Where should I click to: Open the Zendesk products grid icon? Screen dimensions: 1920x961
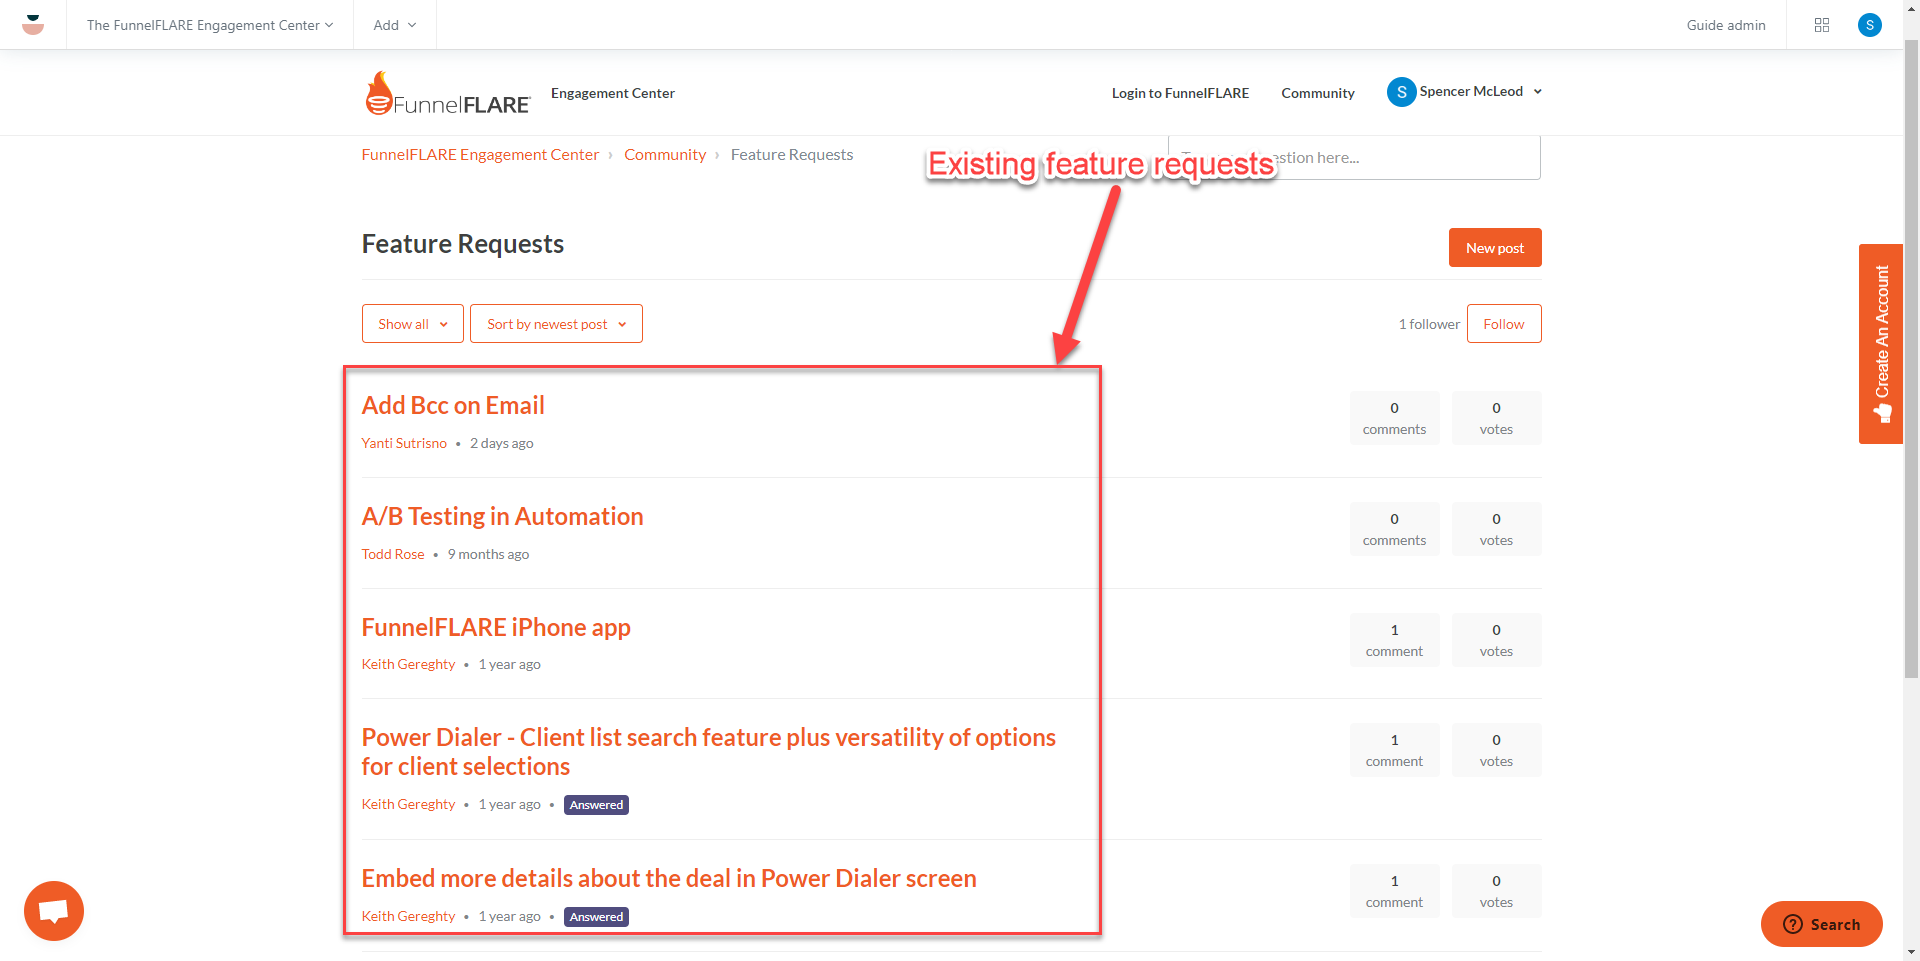click(1821, 25)
